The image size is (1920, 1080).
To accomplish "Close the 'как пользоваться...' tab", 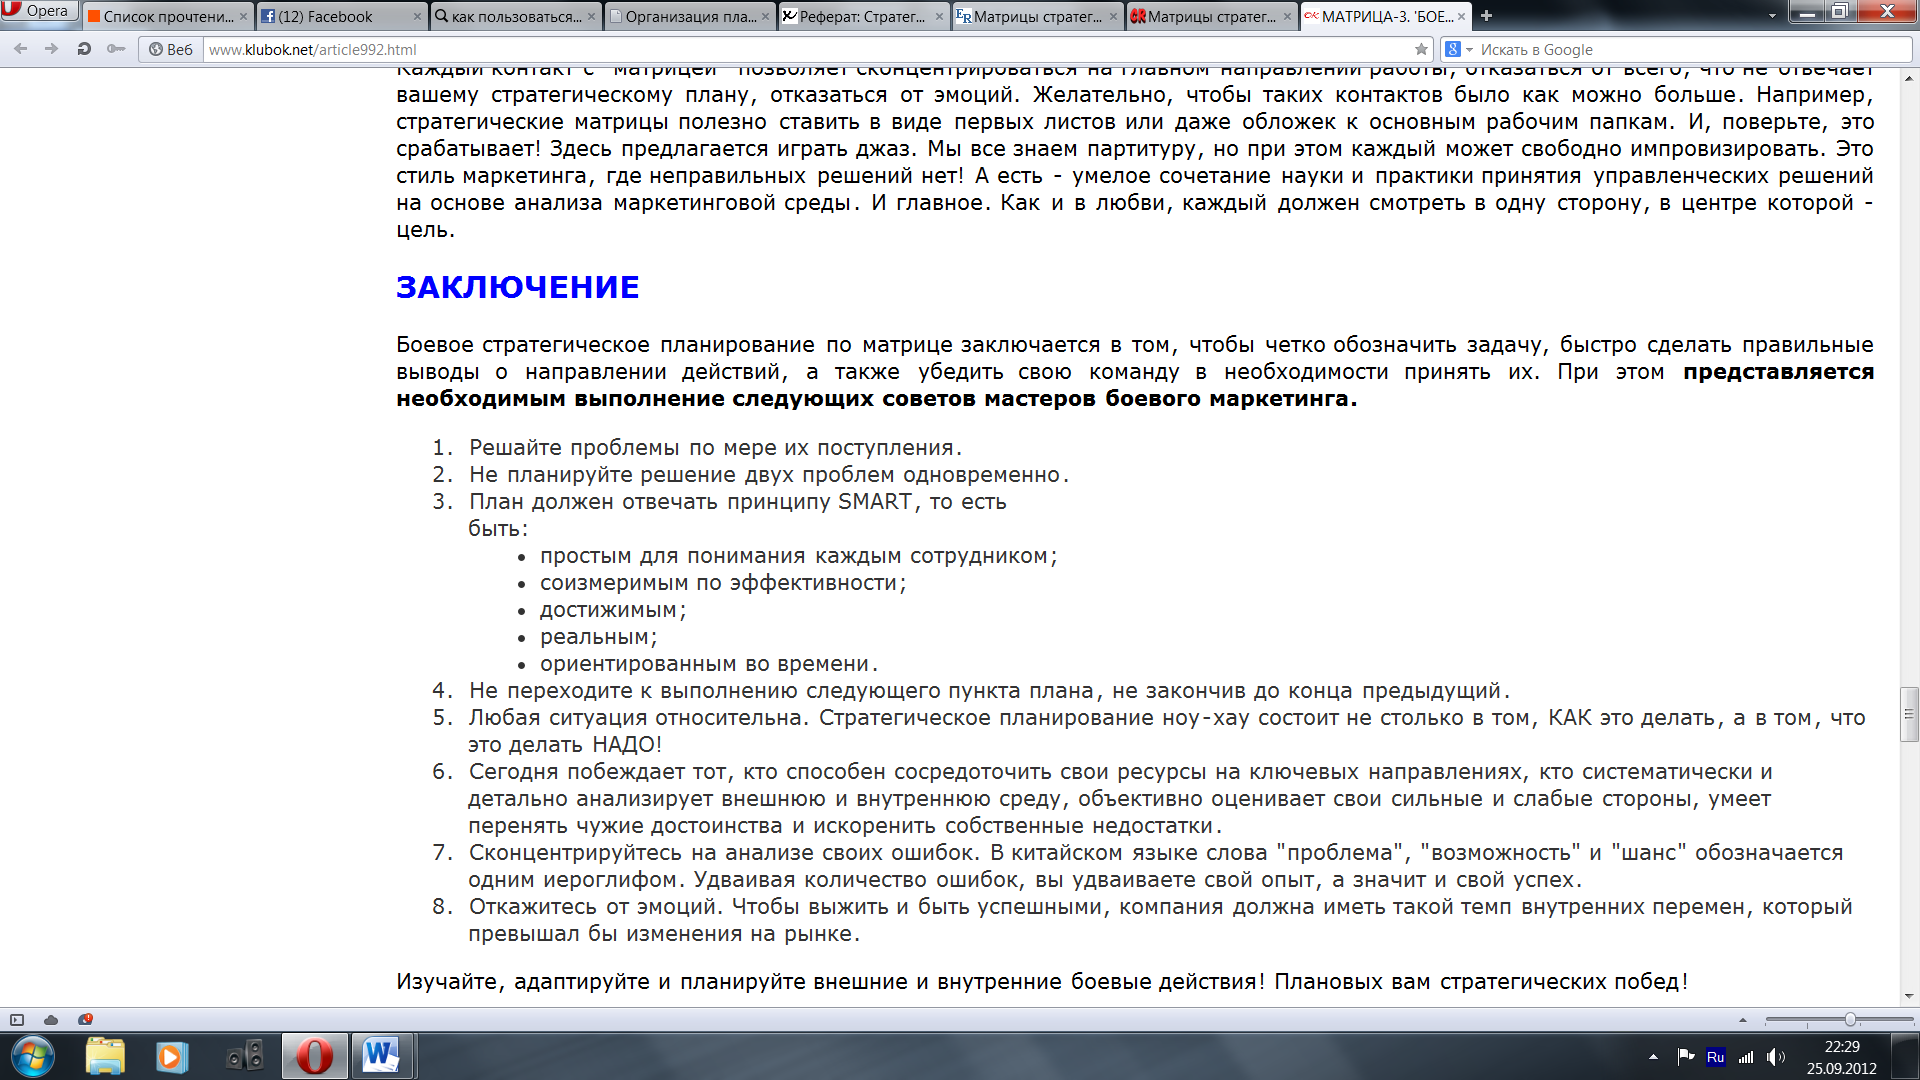I will (591, 17).
